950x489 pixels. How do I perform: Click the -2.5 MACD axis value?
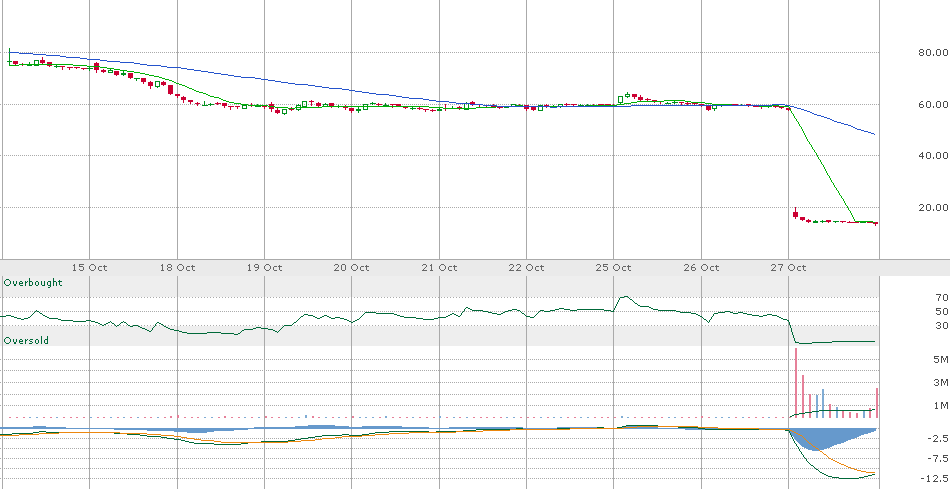coord(938,438)
